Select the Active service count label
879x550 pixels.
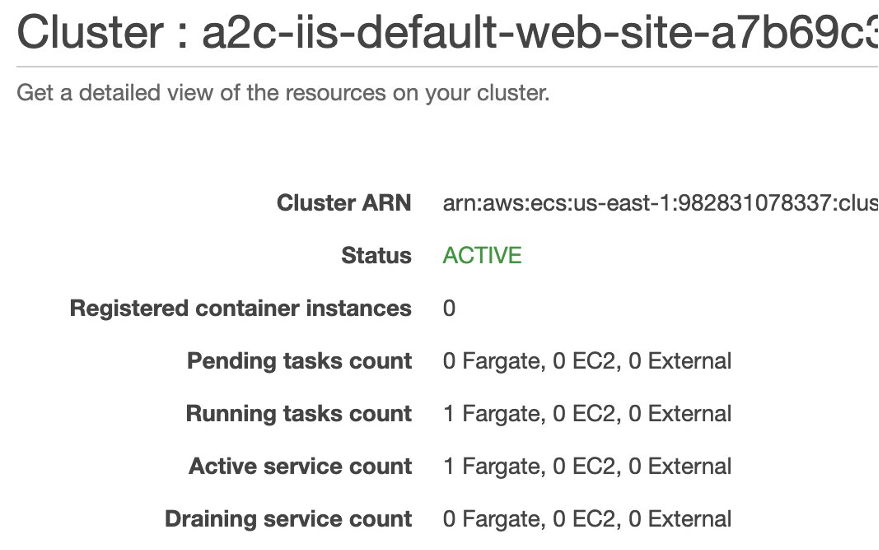(x=300, y=466)
